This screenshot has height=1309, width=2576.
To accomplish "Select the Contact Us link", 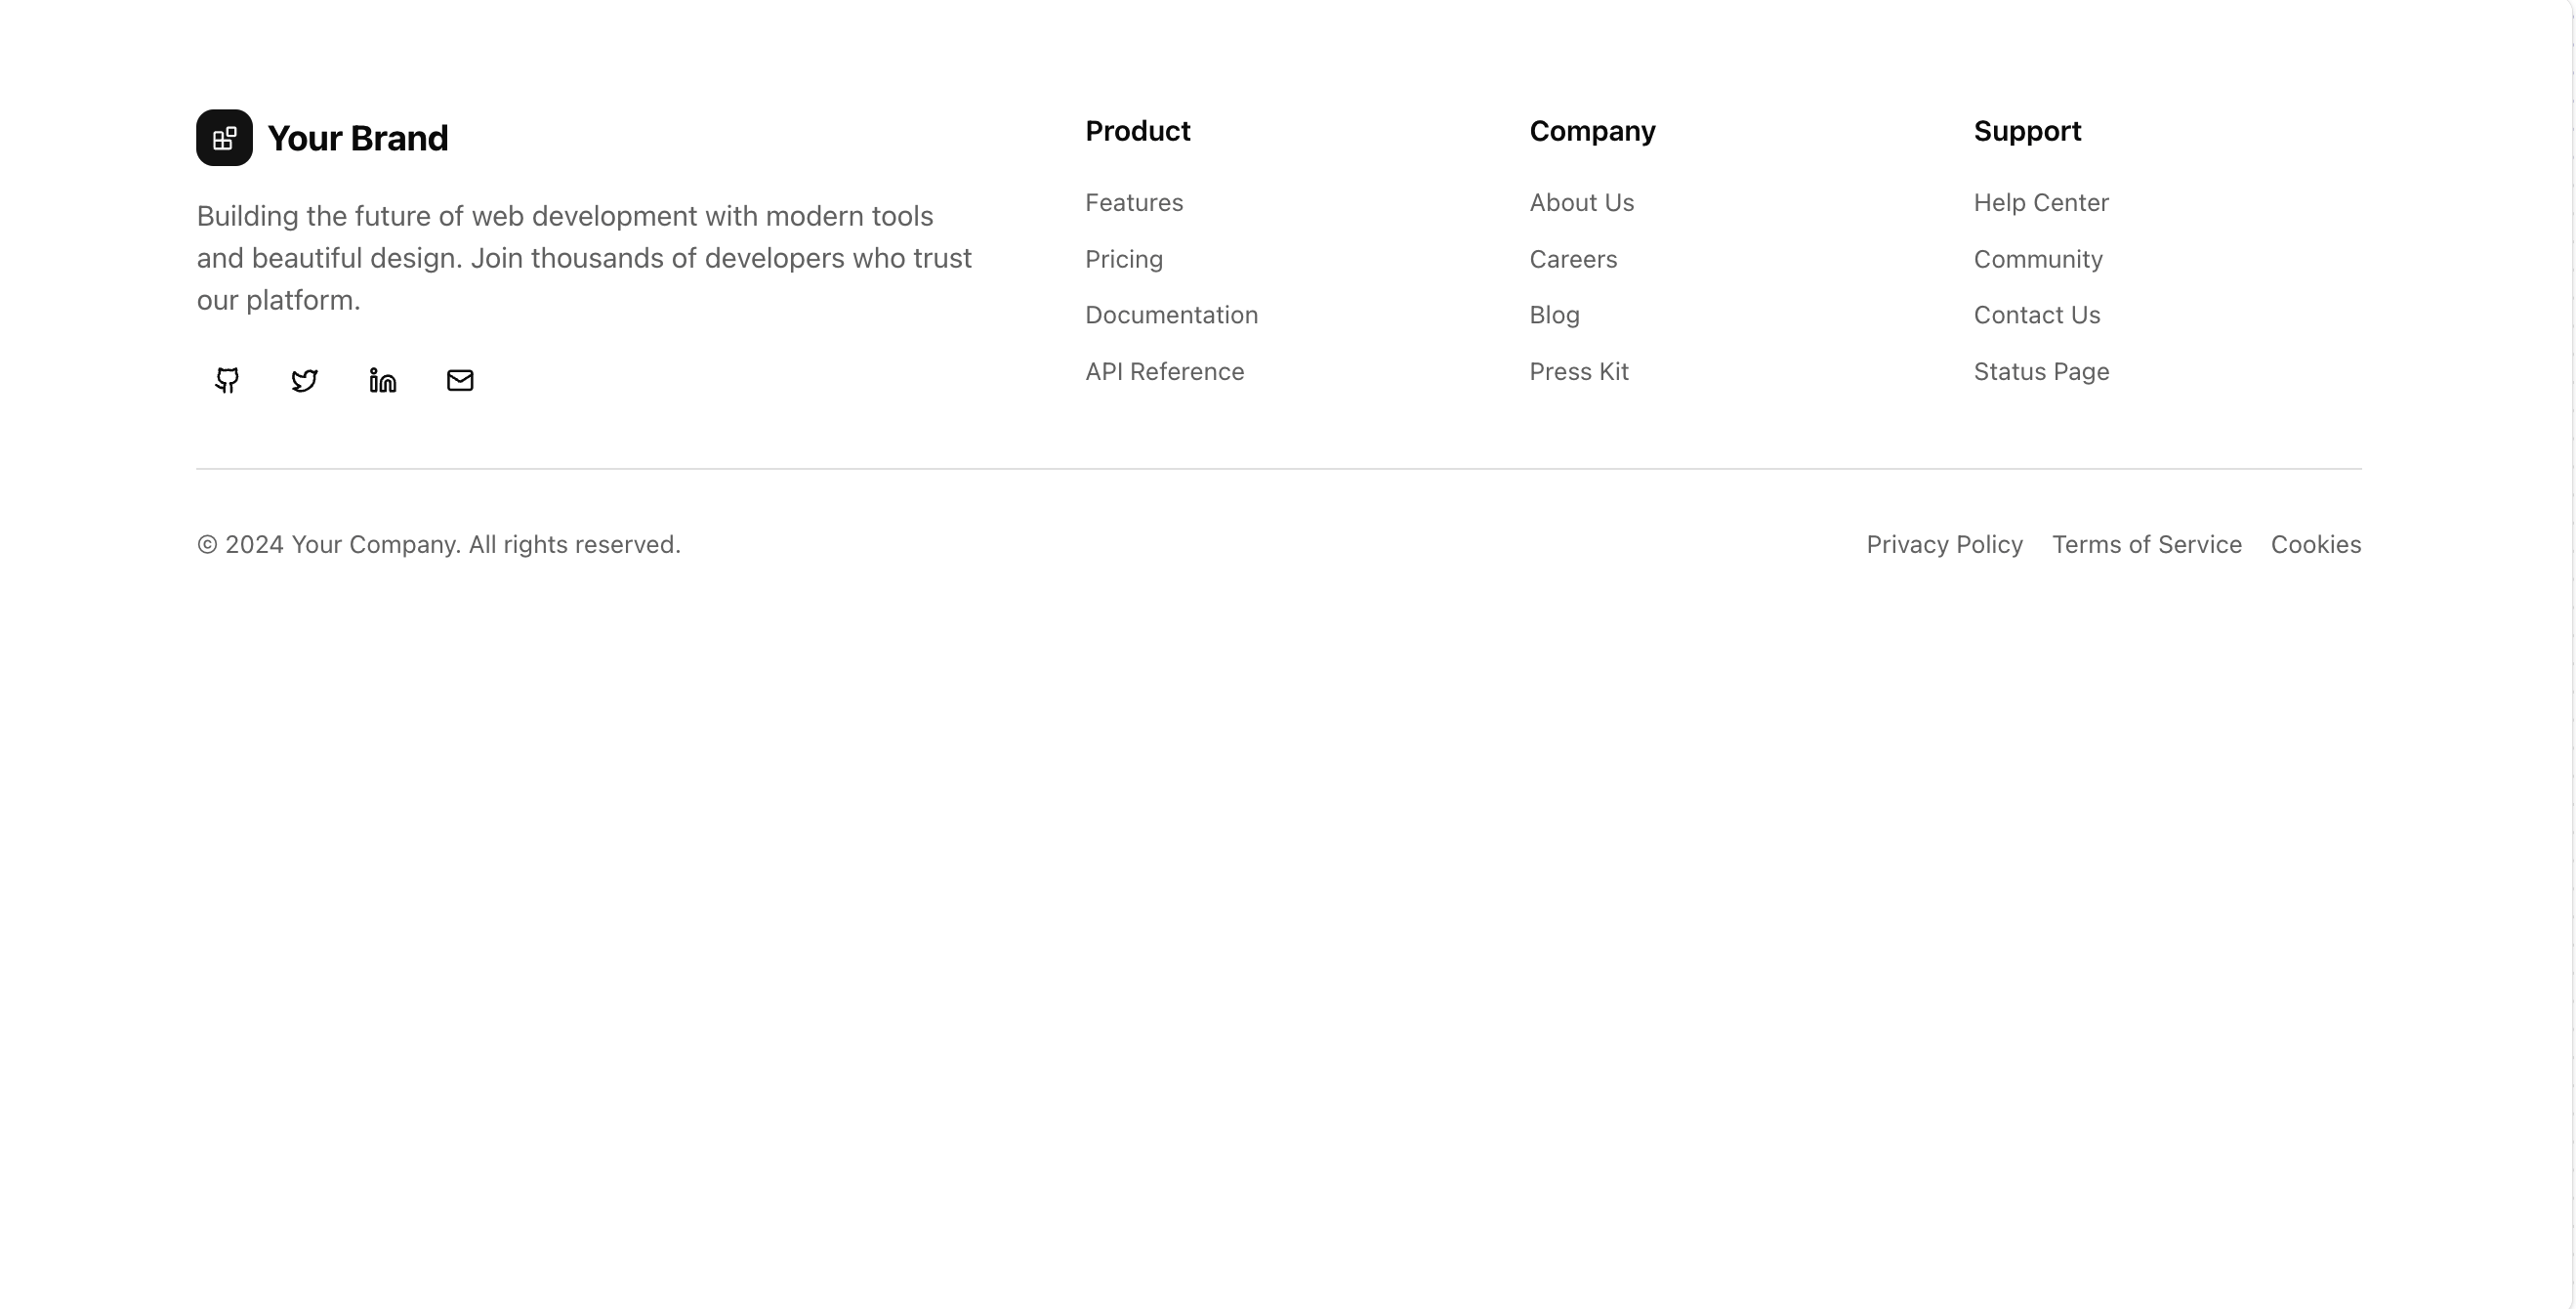I will point(2037,315).
